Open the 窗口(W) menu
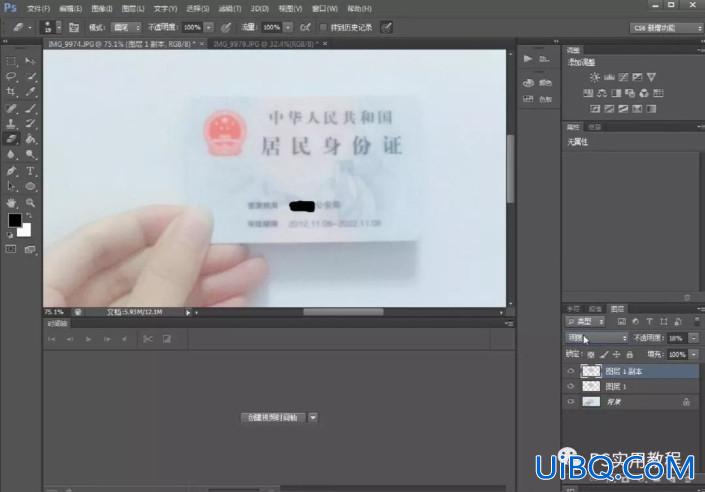 pyautogui.click(x=325, y=9)
